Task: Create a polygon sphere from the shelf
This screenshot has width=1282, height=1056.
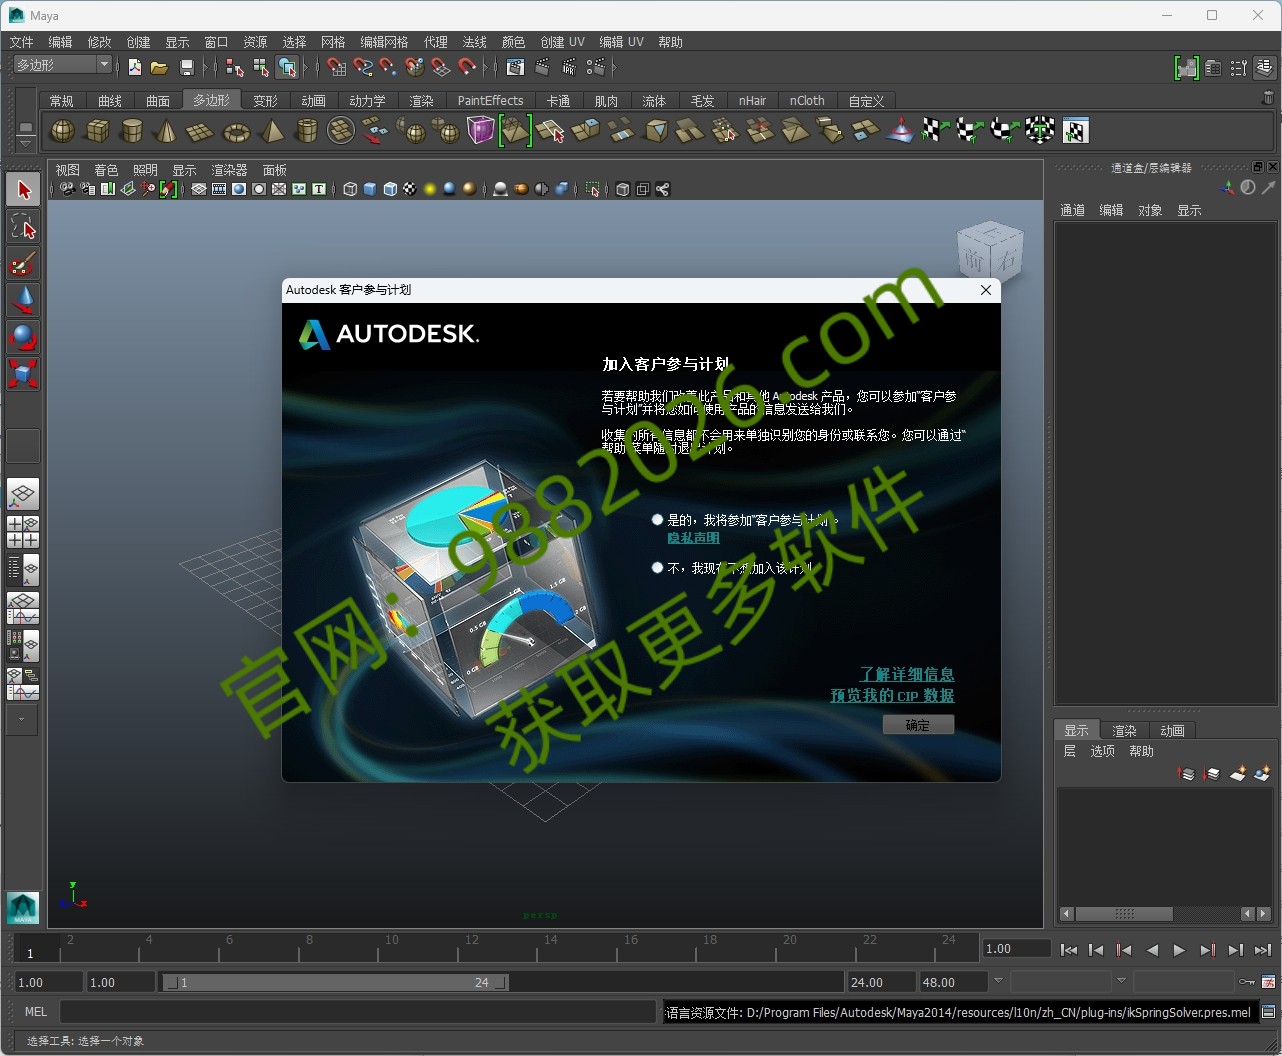Action: point(62,131)
